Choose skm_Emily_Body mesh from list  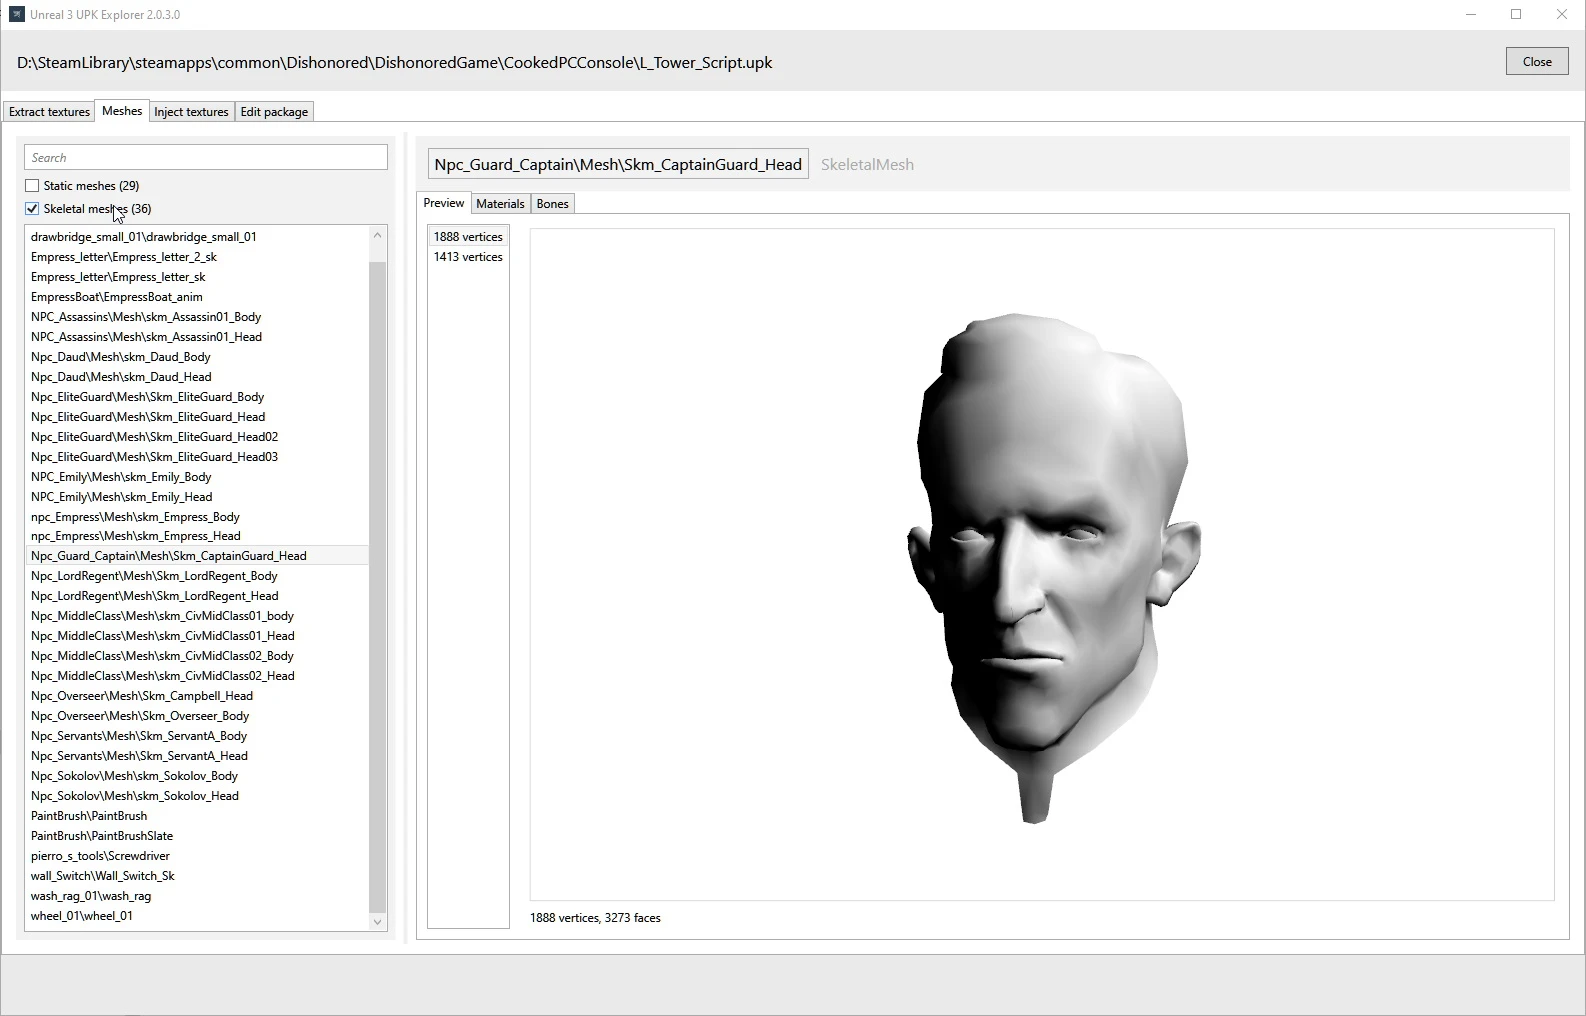point(121,477)
